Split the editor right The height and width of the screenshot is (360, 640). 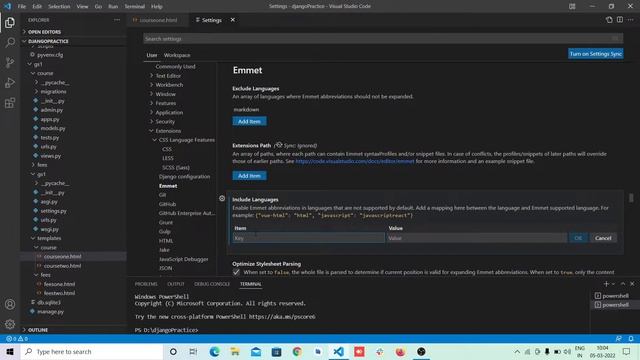click(x=620, y=20)
